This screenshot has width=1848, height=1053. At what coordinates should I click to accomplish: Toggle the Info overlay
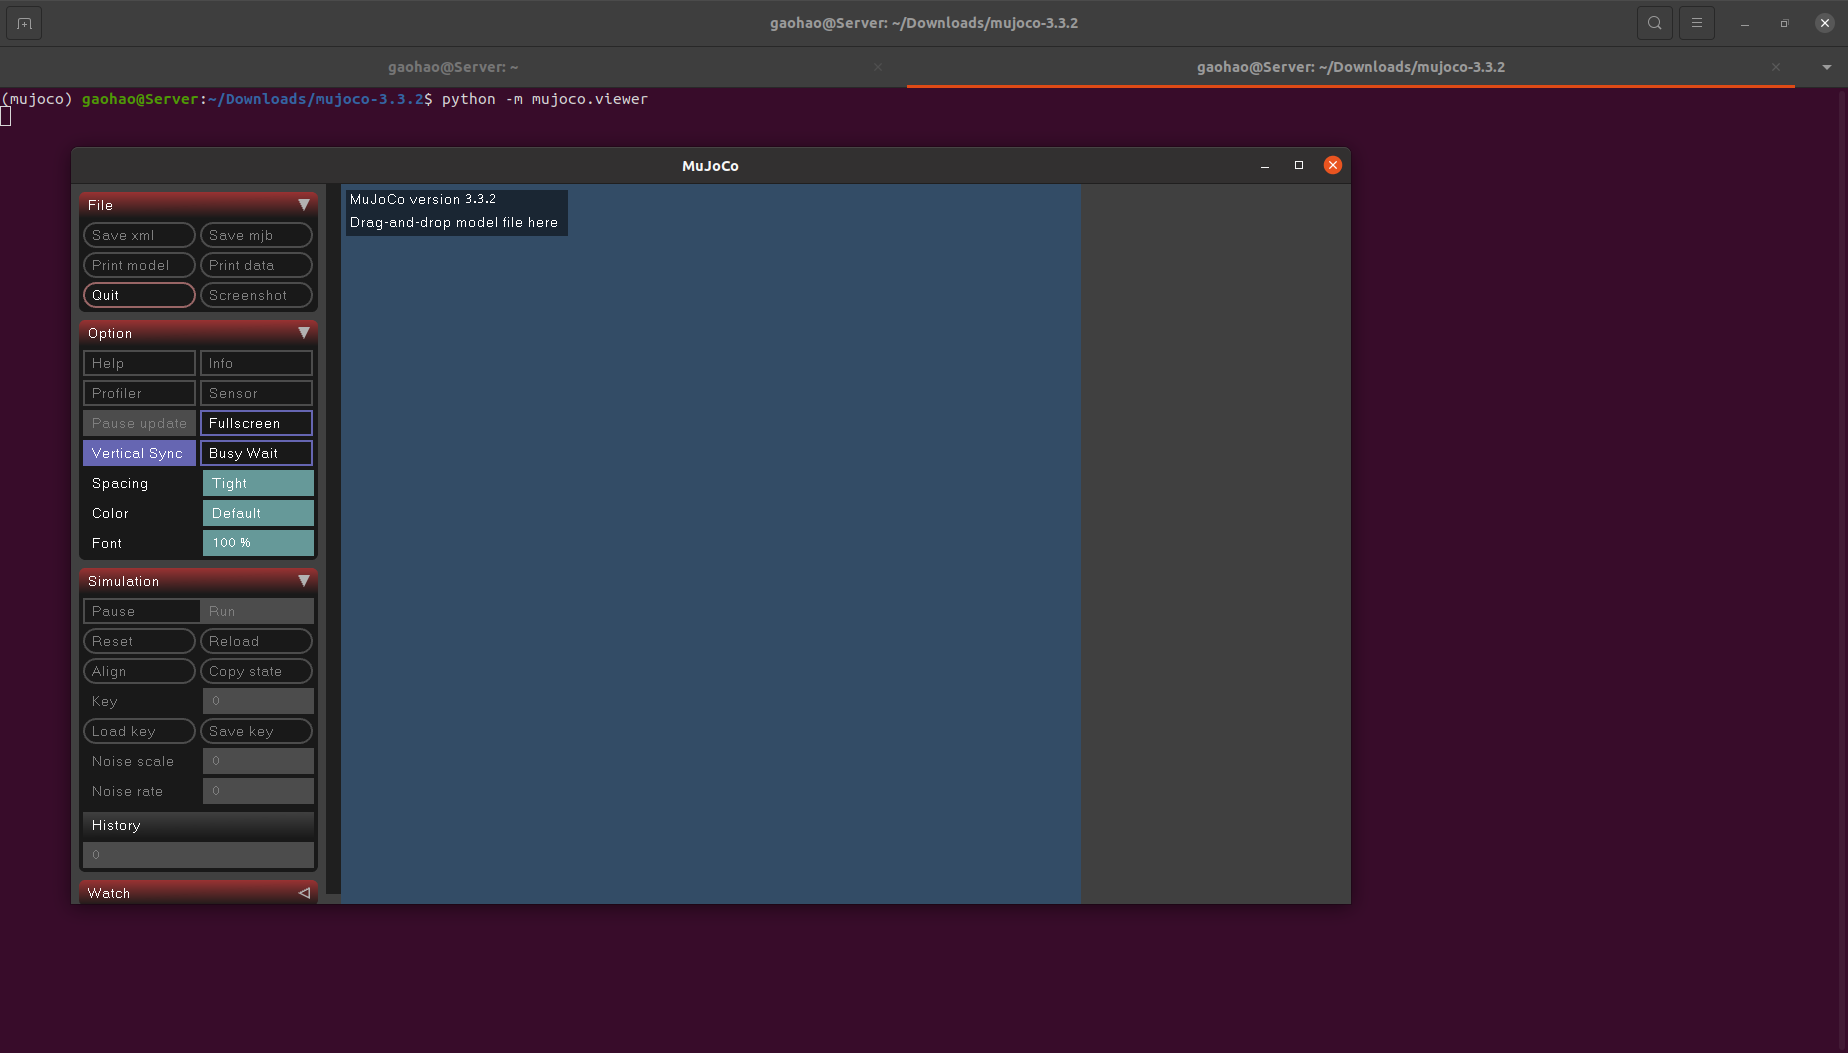256,363
